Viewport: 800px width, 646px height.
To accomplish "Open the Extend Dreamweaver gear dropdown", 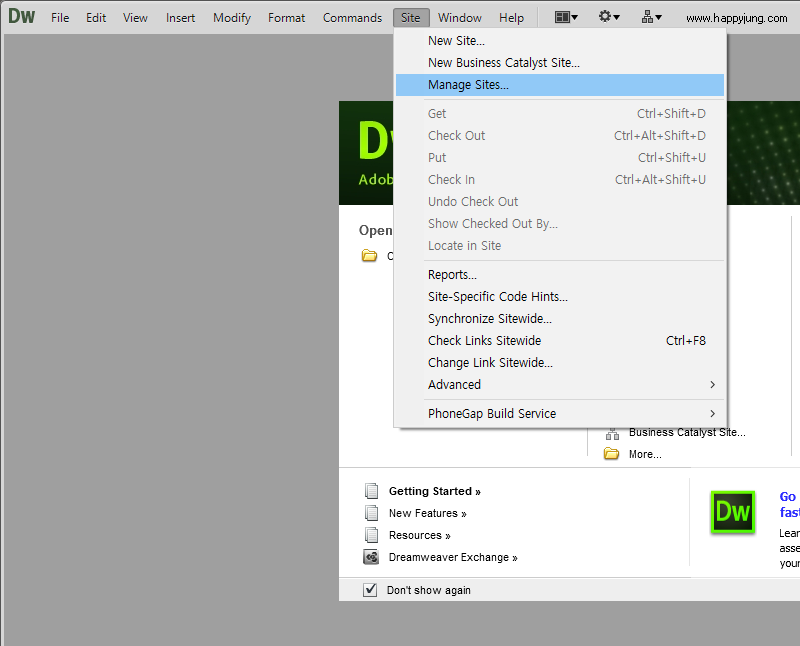I will (609, 17).
